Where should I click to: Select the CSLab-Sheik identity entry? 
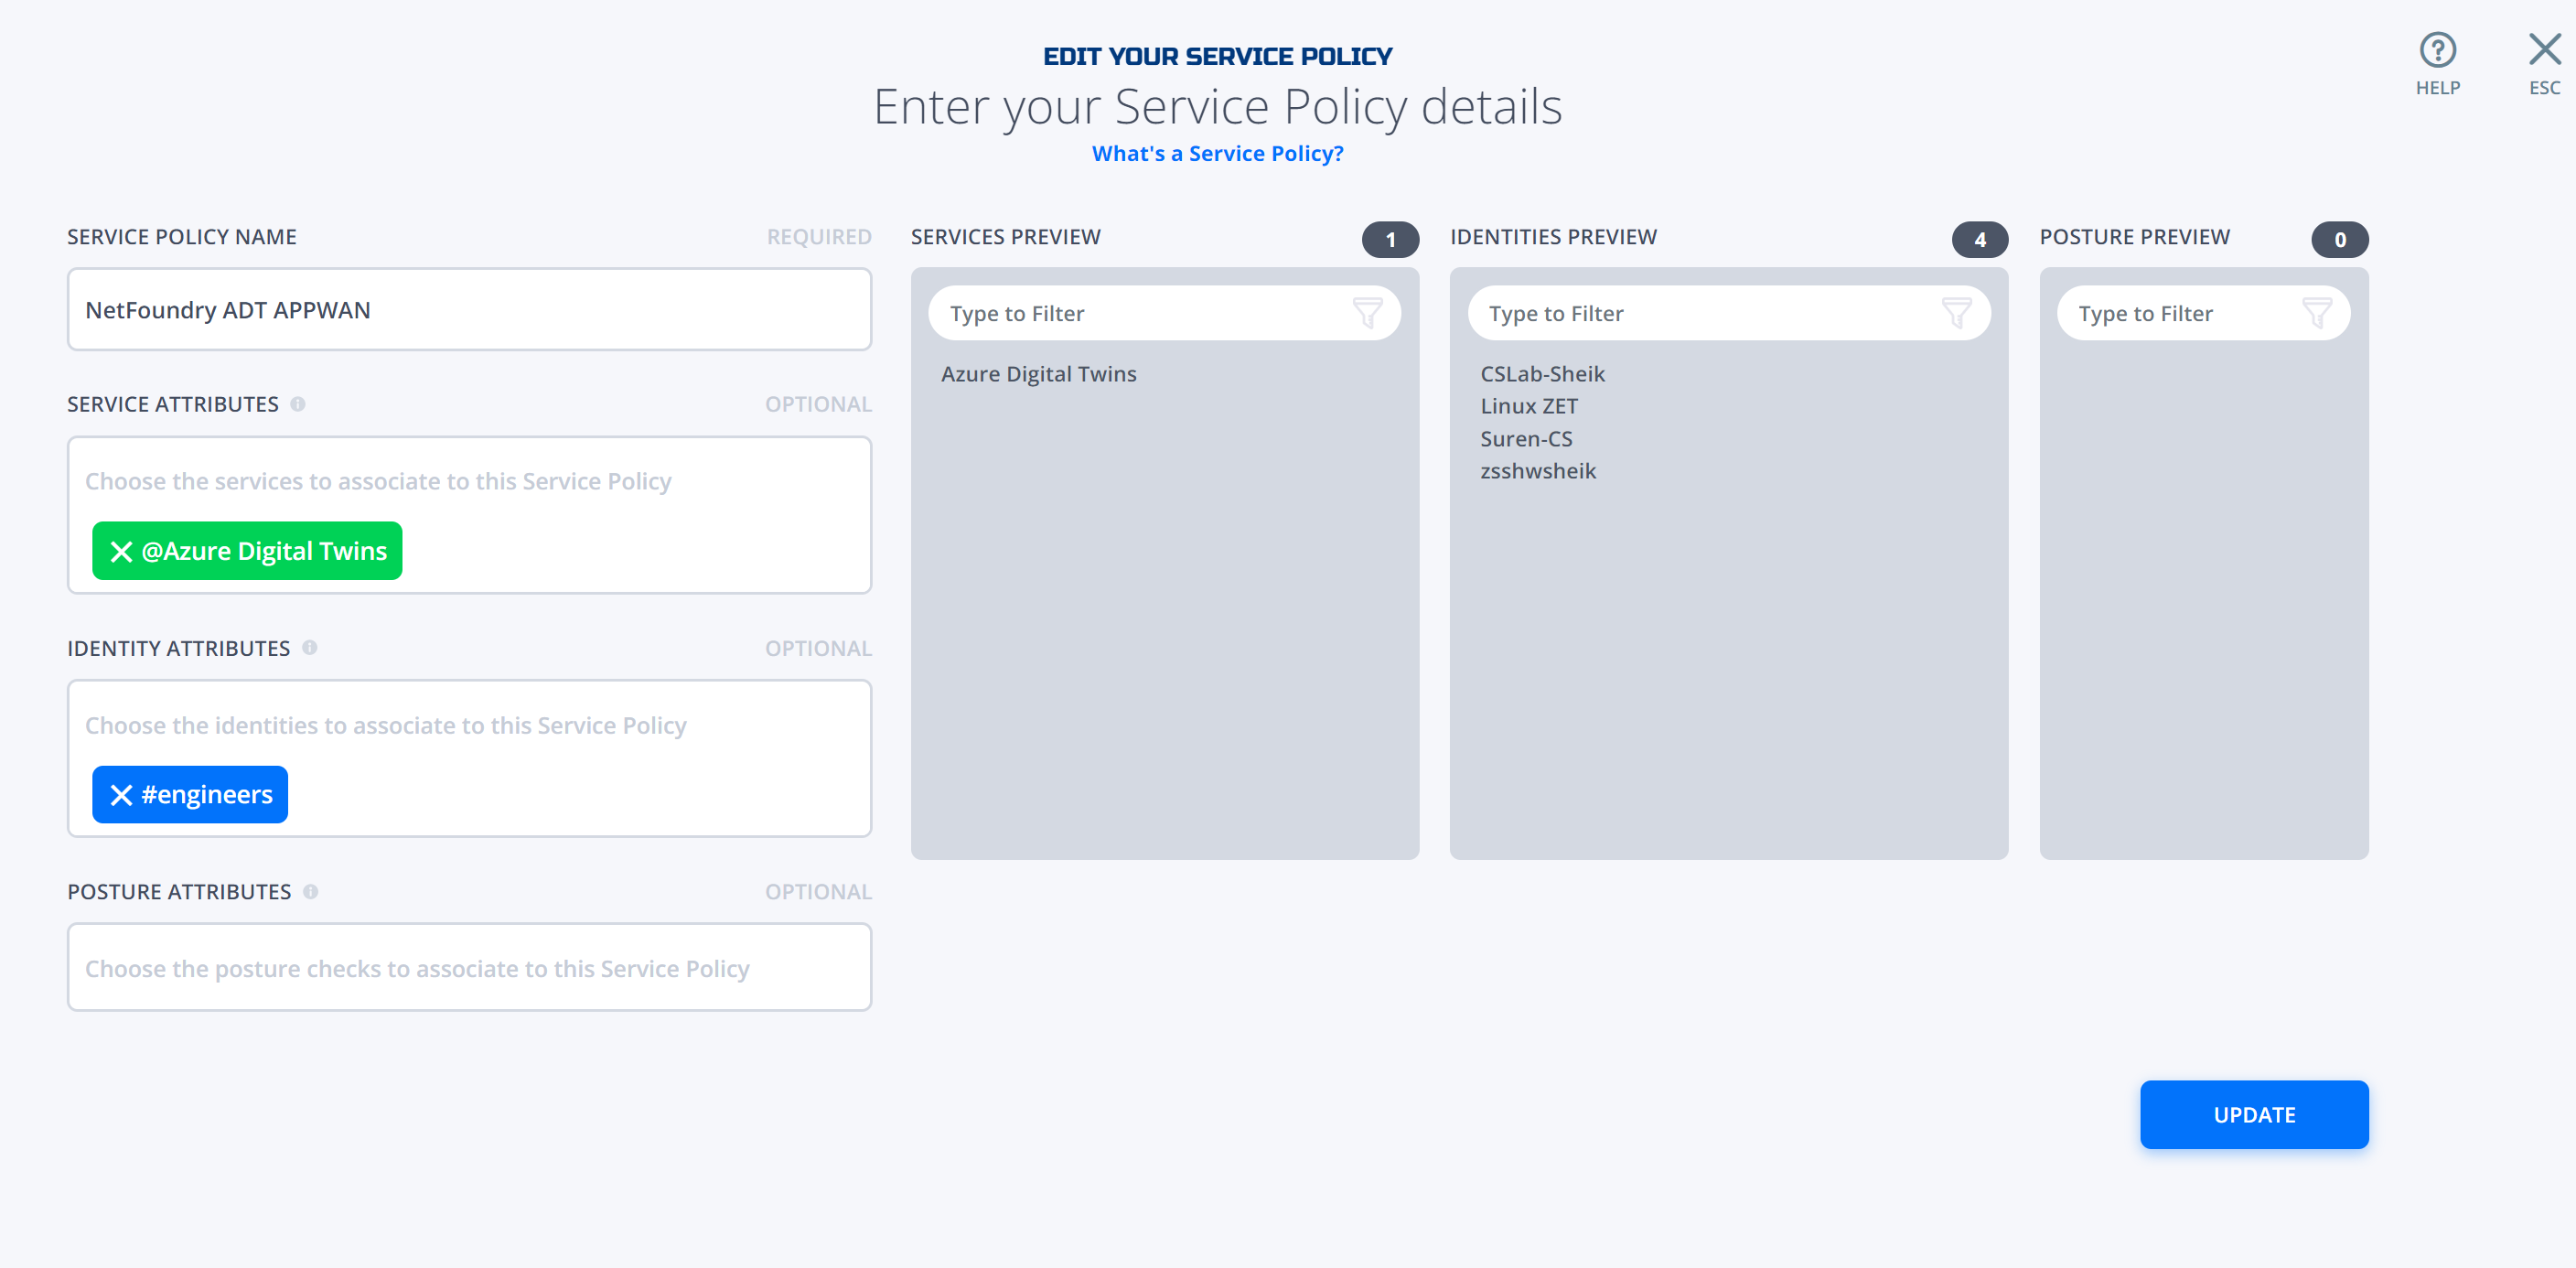(x=1542, y=374)
